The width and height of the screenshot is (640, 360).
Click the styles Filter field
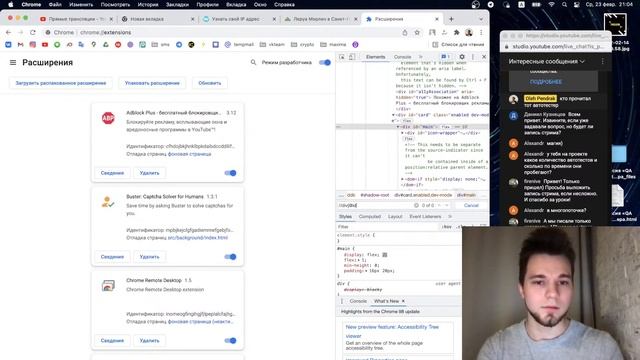388,227
